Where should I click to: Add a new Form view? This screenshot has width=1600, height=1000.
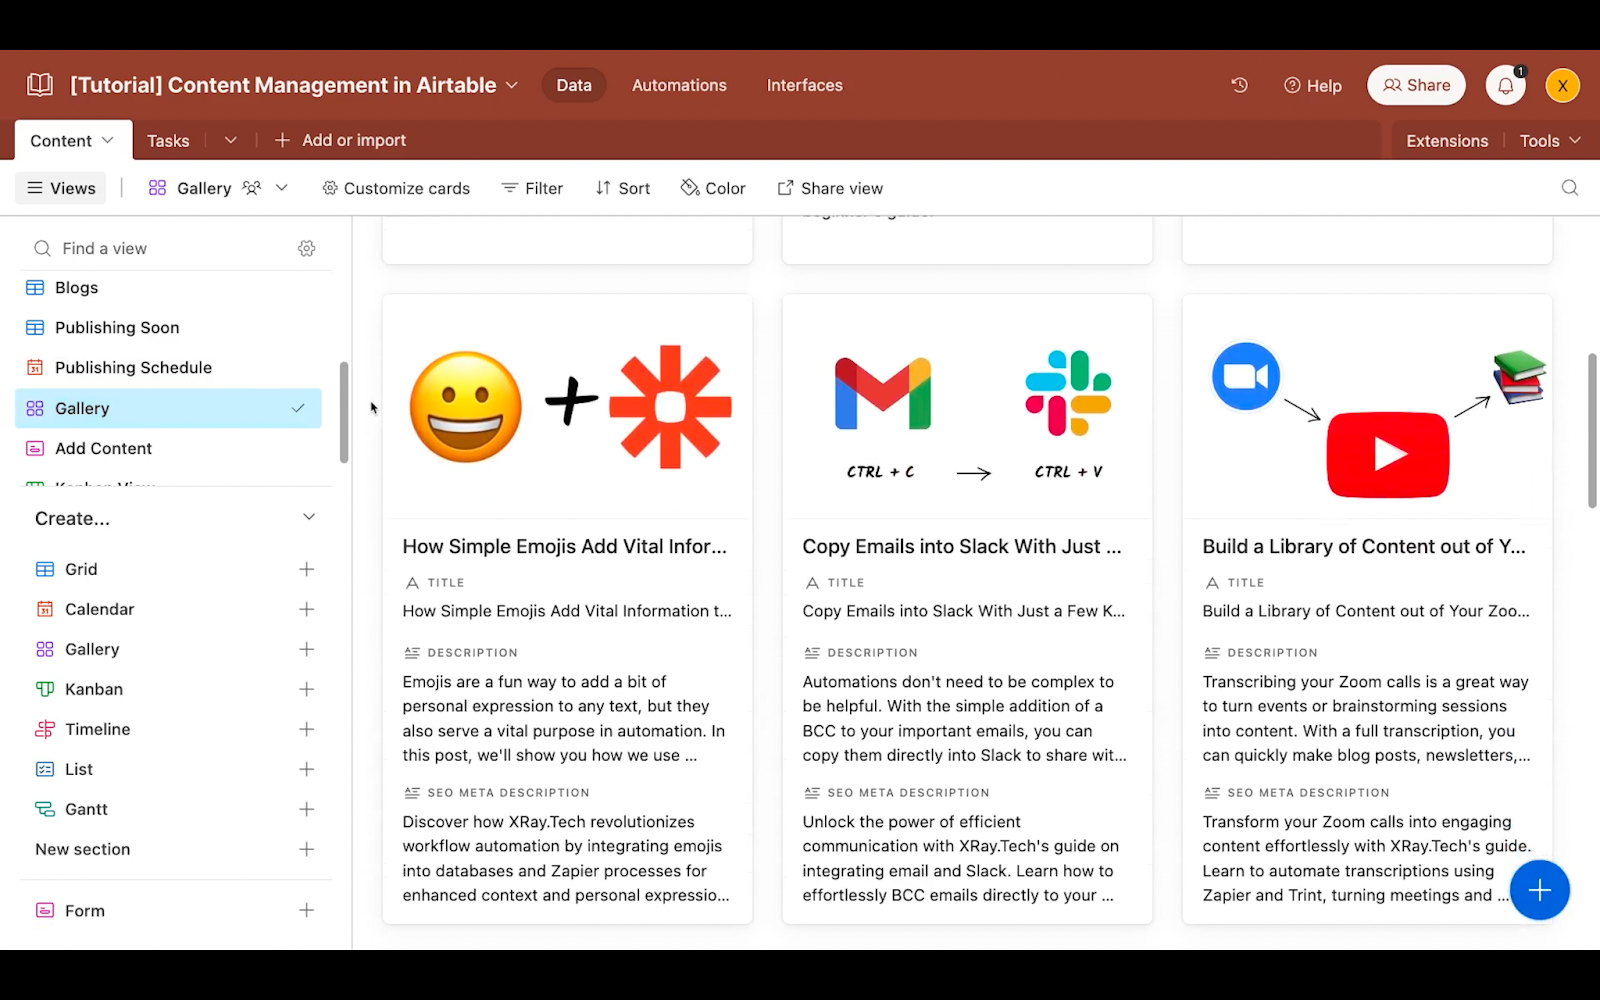(x=306, y=910)
